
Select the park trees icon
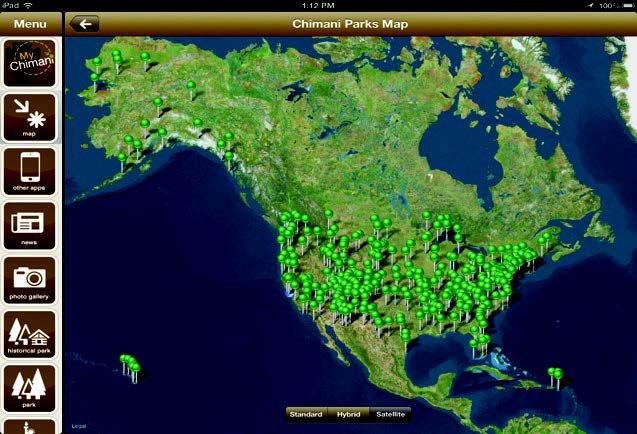click(x=30, y=389)
